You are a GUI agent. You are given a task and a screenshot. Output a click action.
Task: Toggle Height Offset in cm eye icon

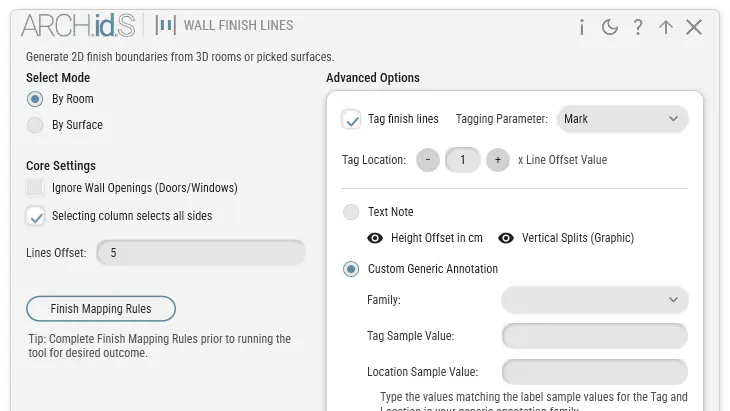(375, 238)
